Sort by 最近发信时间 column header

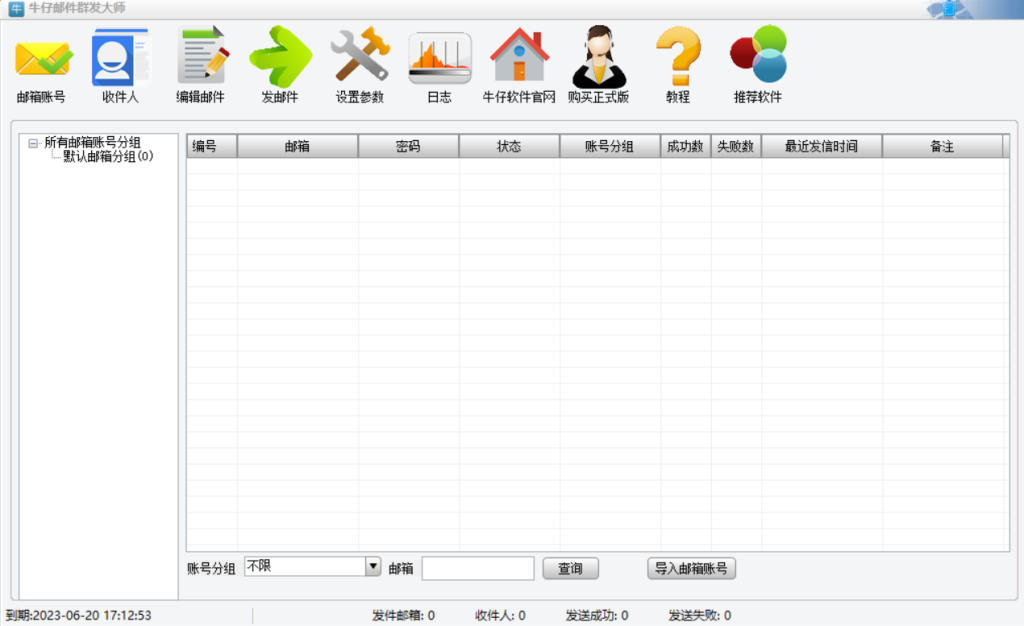click(821, 147)
